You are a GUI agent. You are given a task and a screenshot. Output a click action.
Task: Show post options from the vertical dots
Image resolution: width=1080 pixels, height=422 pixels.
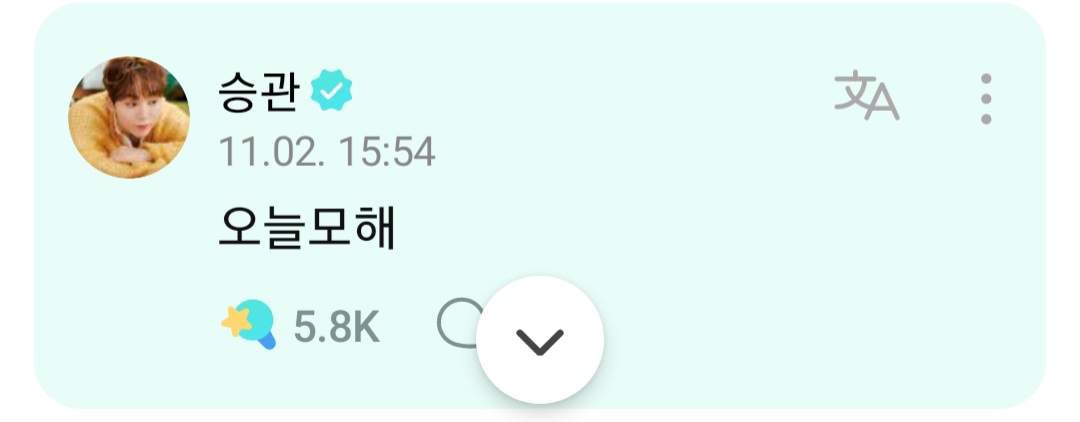click(986, 98)
